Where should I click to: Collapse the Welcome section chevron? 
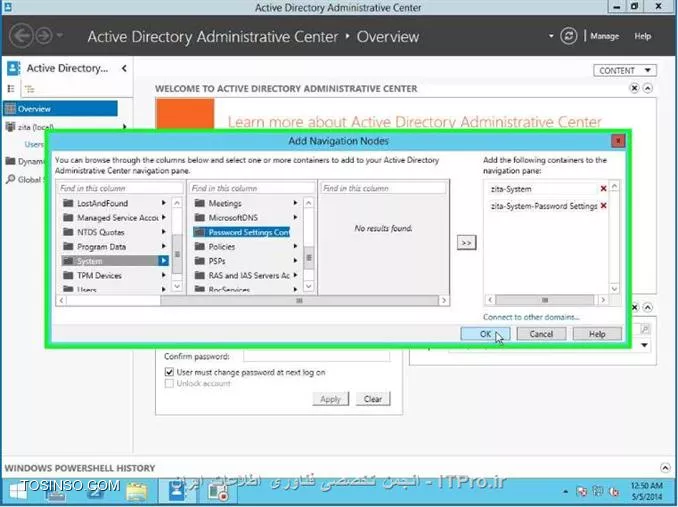[x=647, y=89]
